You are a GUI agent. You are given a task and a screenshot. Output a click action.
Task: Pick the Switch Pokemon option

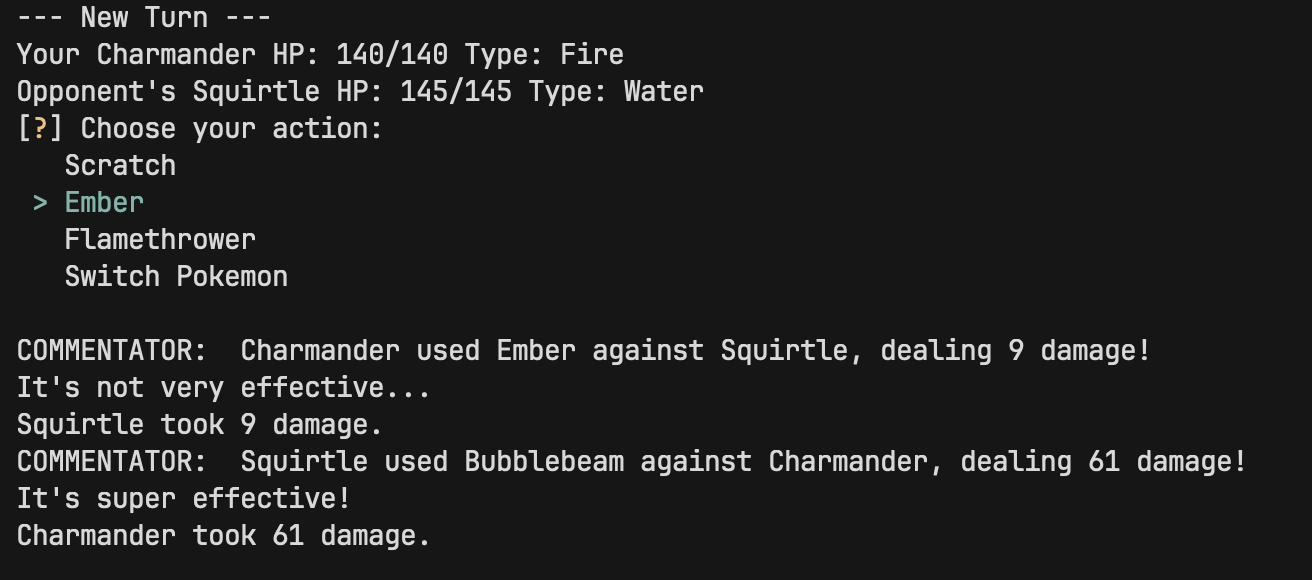click(x=176, y=276)
